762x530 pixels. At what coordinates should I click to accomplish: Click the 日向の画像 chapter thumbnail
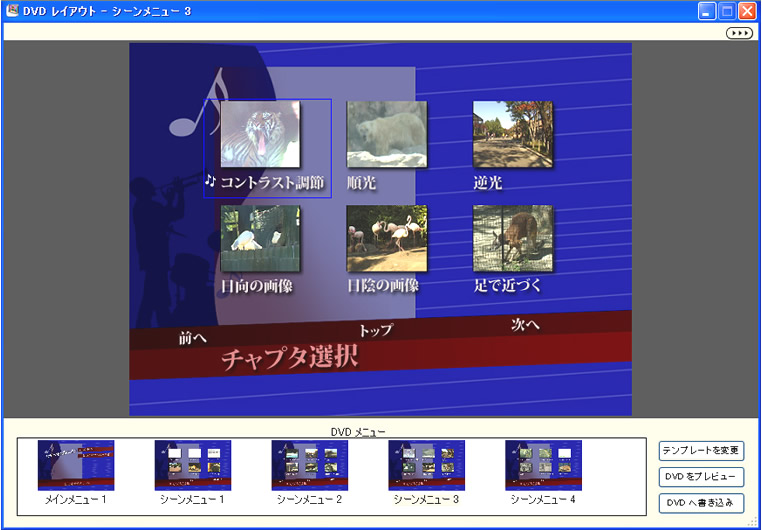point(259,239)
